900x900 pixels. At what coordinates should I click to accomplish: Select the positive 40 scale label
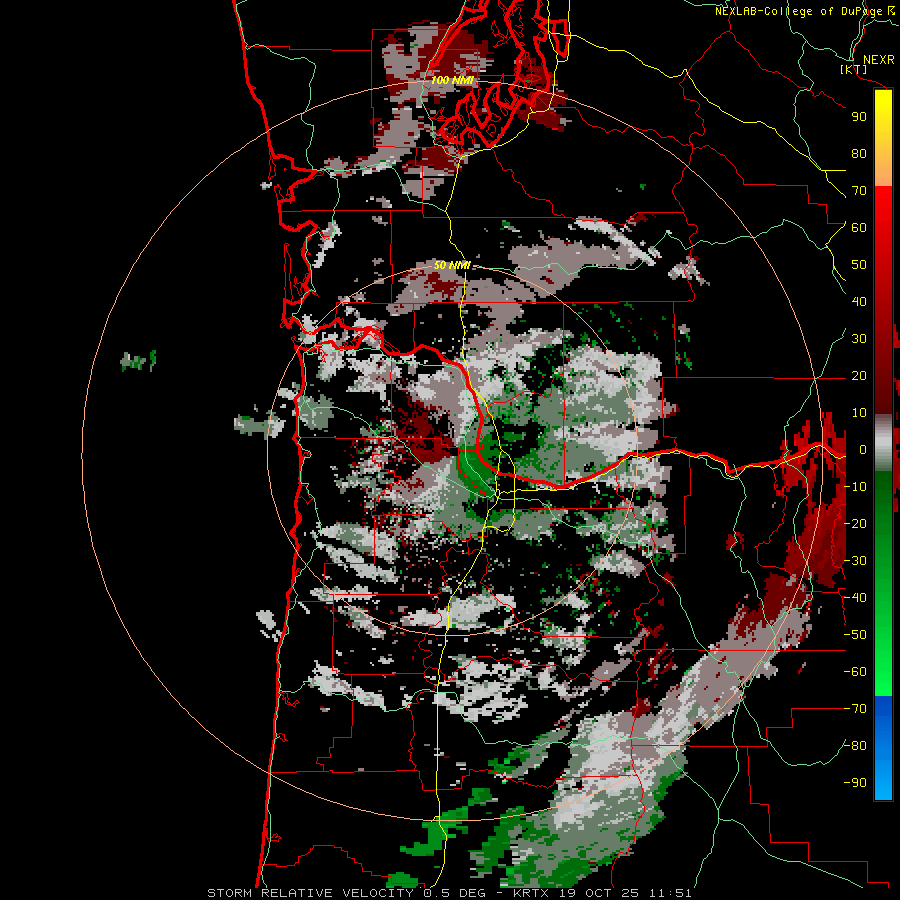pos(859,302)
